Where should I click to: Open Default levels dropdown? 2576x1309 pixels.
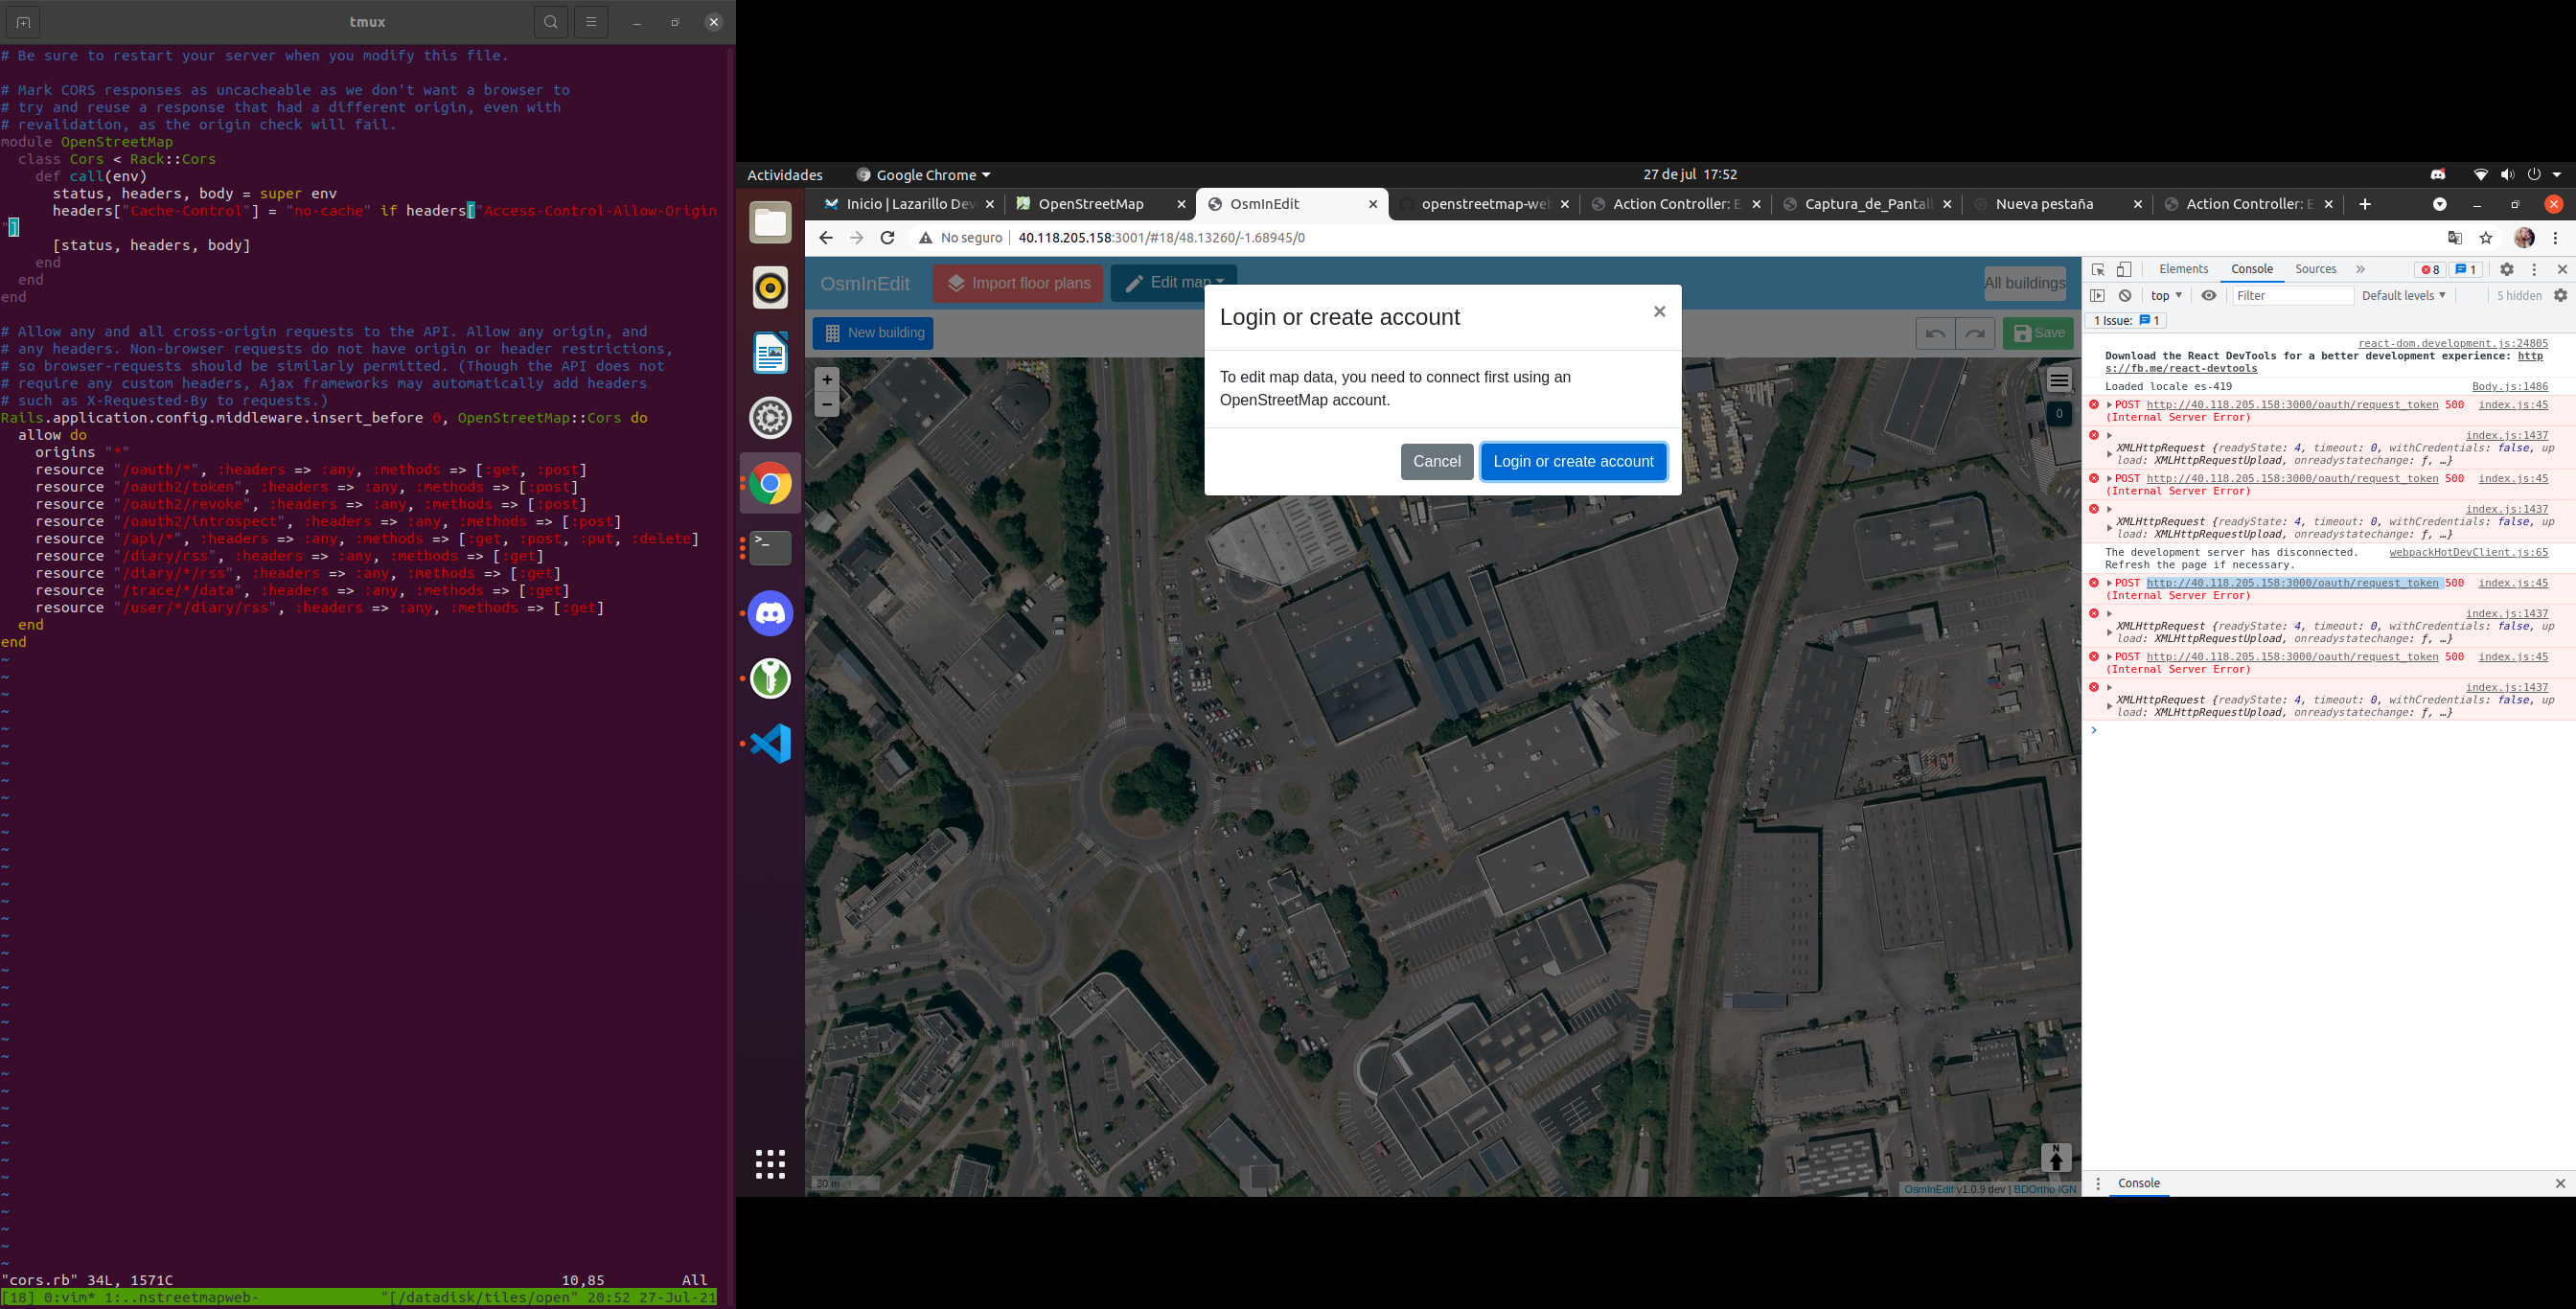pos(2404,295)
